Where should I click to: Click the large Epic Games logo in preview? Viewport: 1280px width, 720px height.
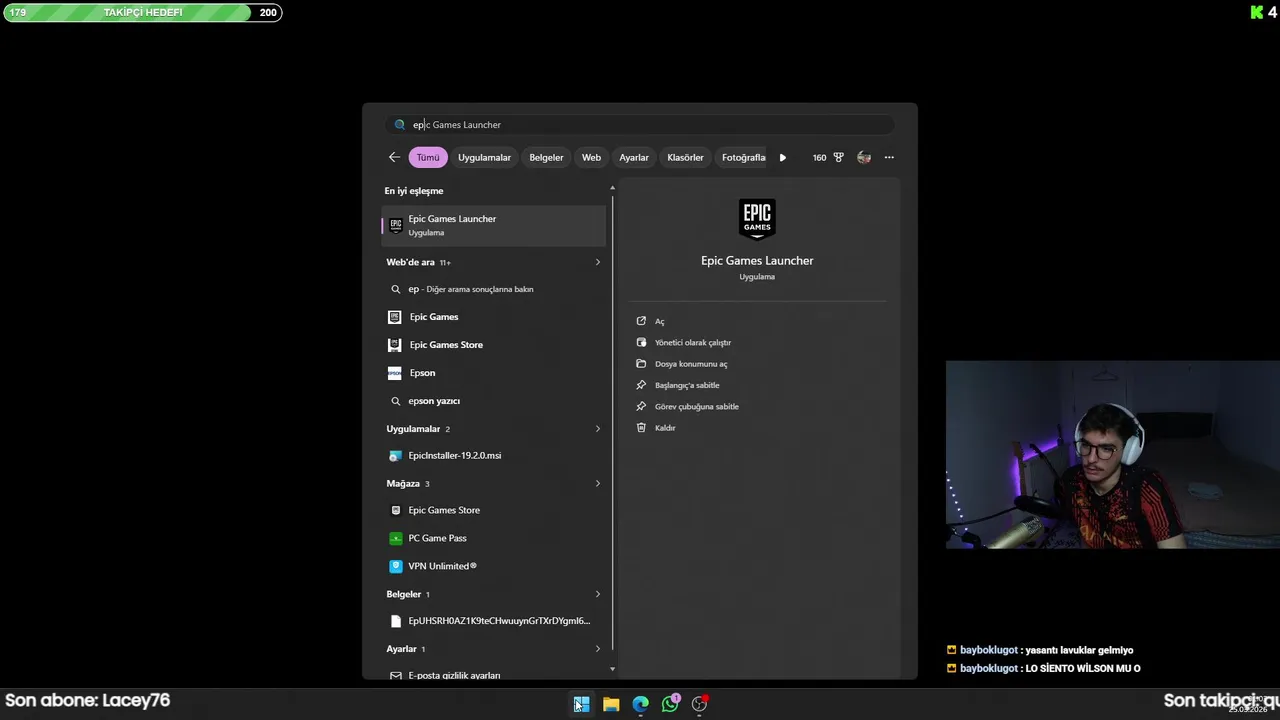point(757,220)
